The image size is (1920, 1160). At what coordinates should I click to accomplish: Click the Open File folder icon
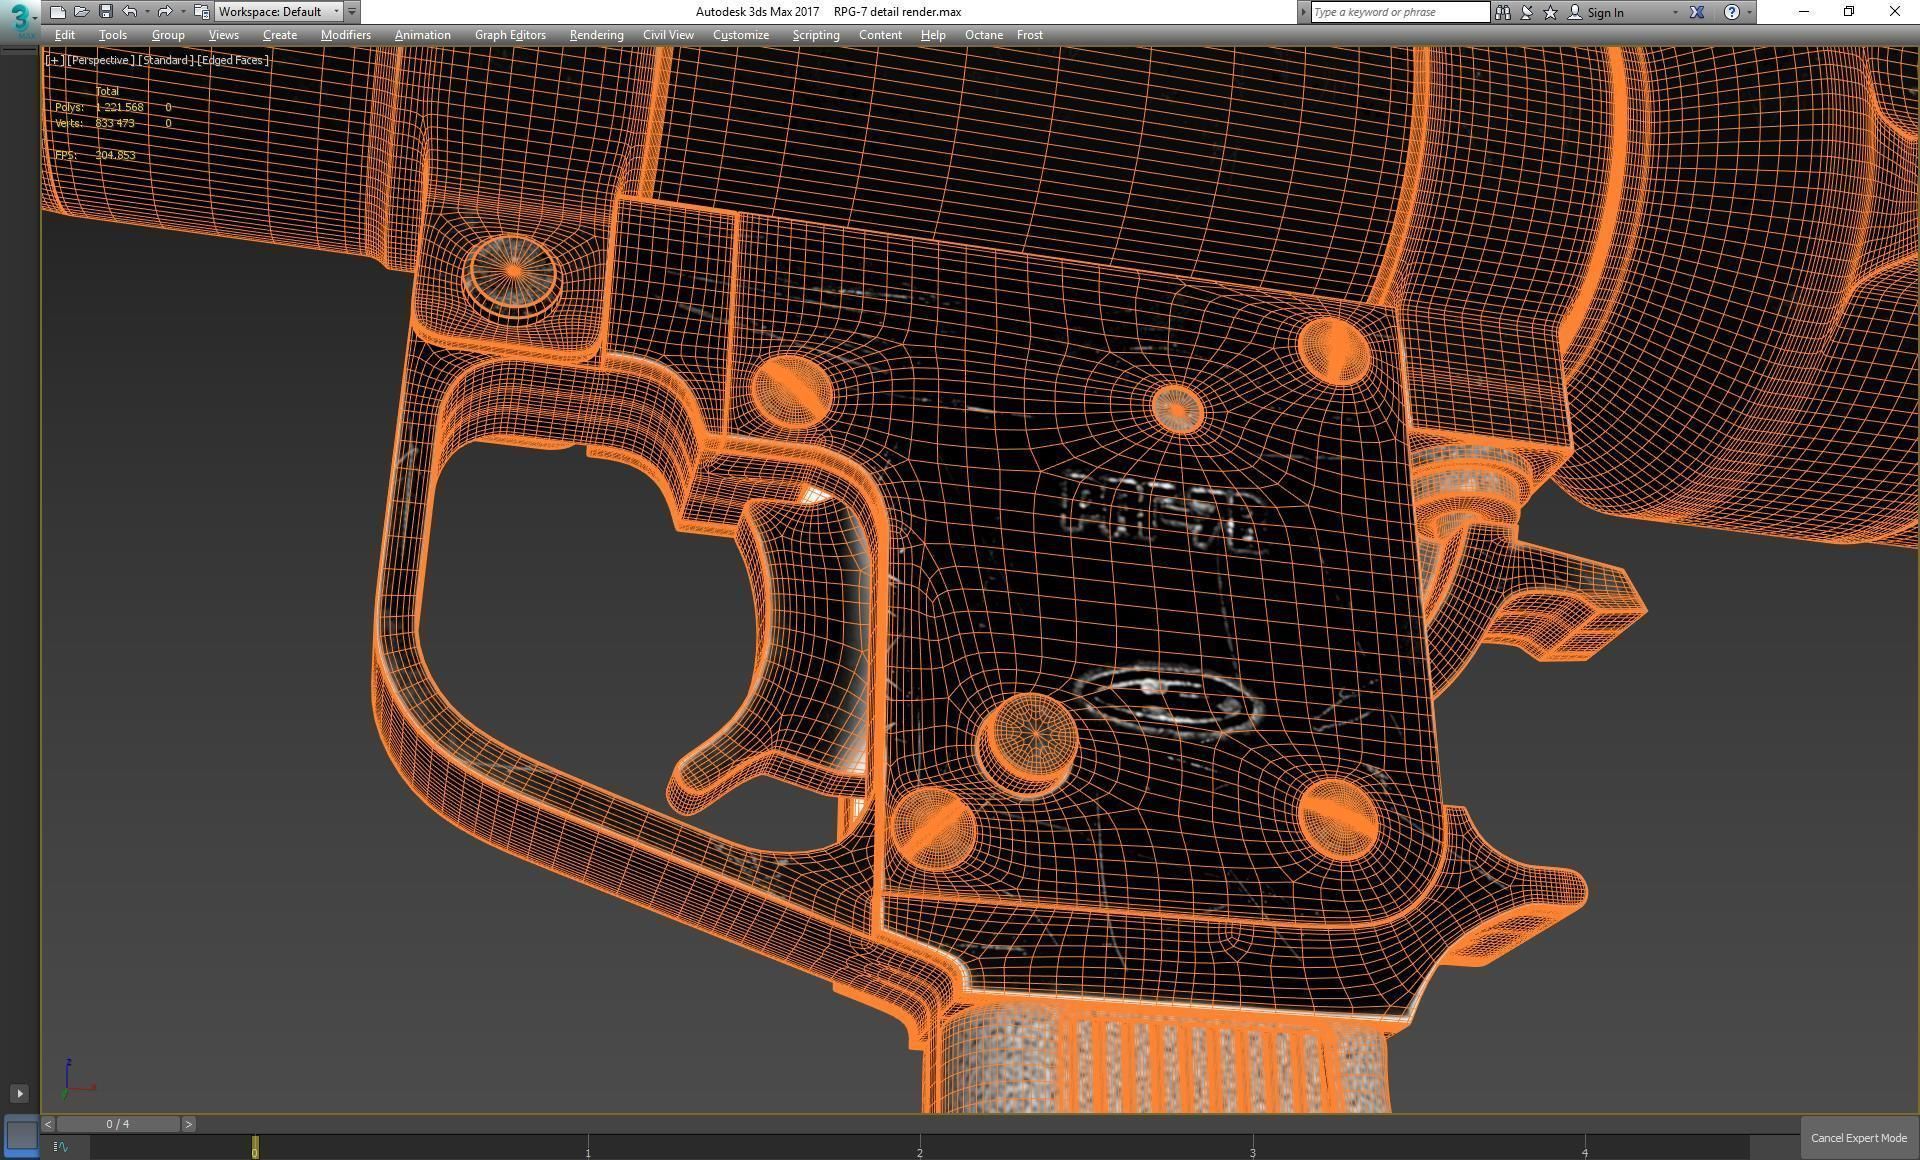[x=82, y=12]
